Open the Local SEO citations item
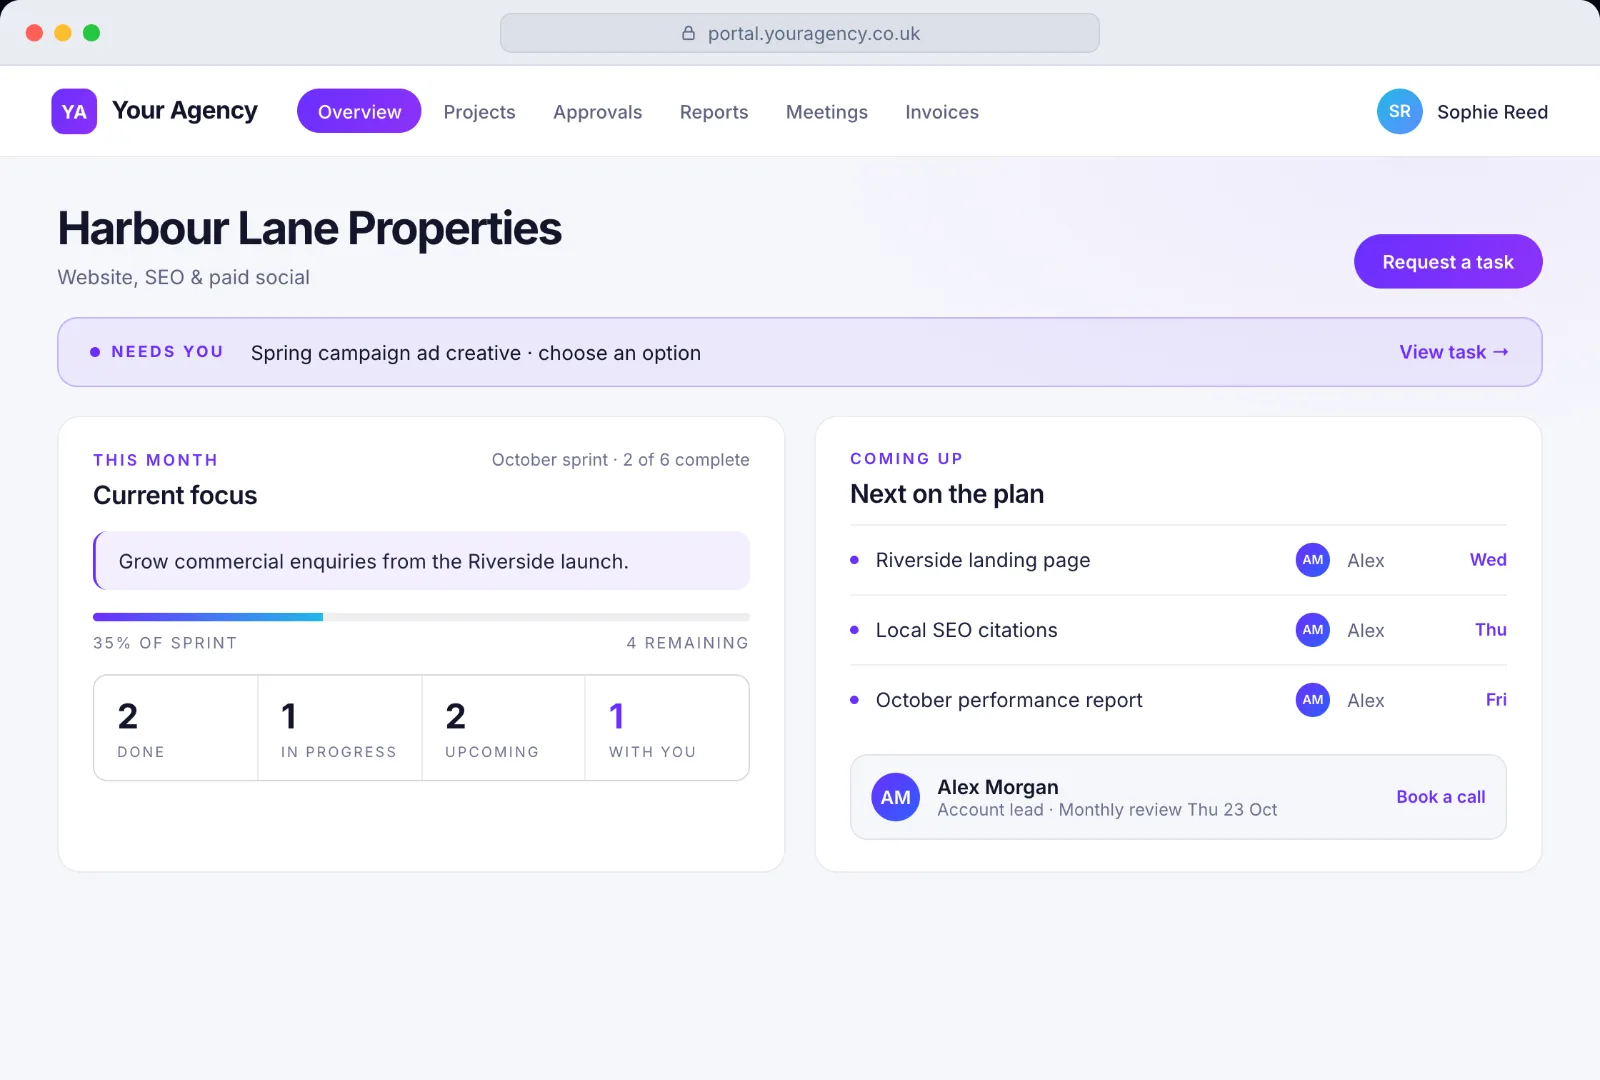1600x1080 pixels. pyautogui.click(x=1178, y=630)
